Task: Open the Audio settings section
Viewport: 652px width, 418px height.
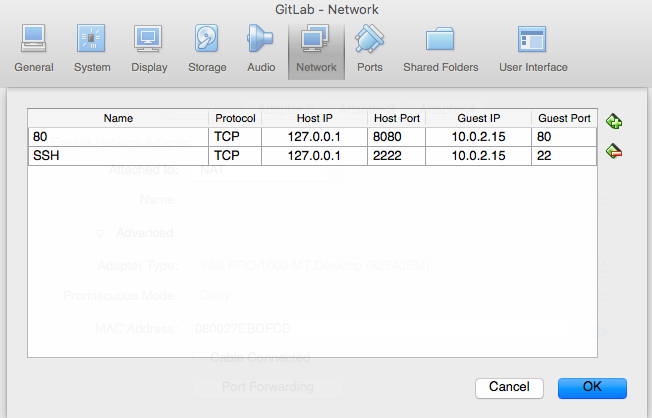Action: pos(261,49)
